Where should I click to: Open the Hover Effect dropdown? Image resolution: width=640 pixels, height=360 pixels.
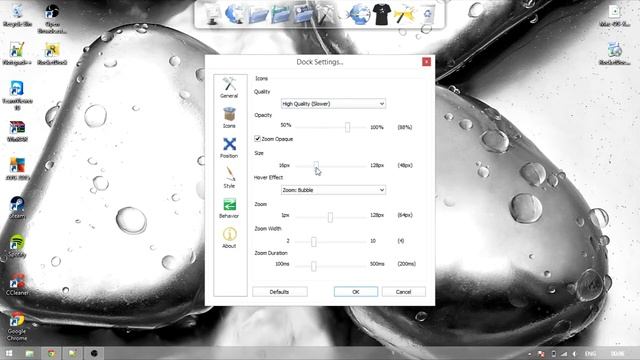pyautogui.click(x=333, y=190)
